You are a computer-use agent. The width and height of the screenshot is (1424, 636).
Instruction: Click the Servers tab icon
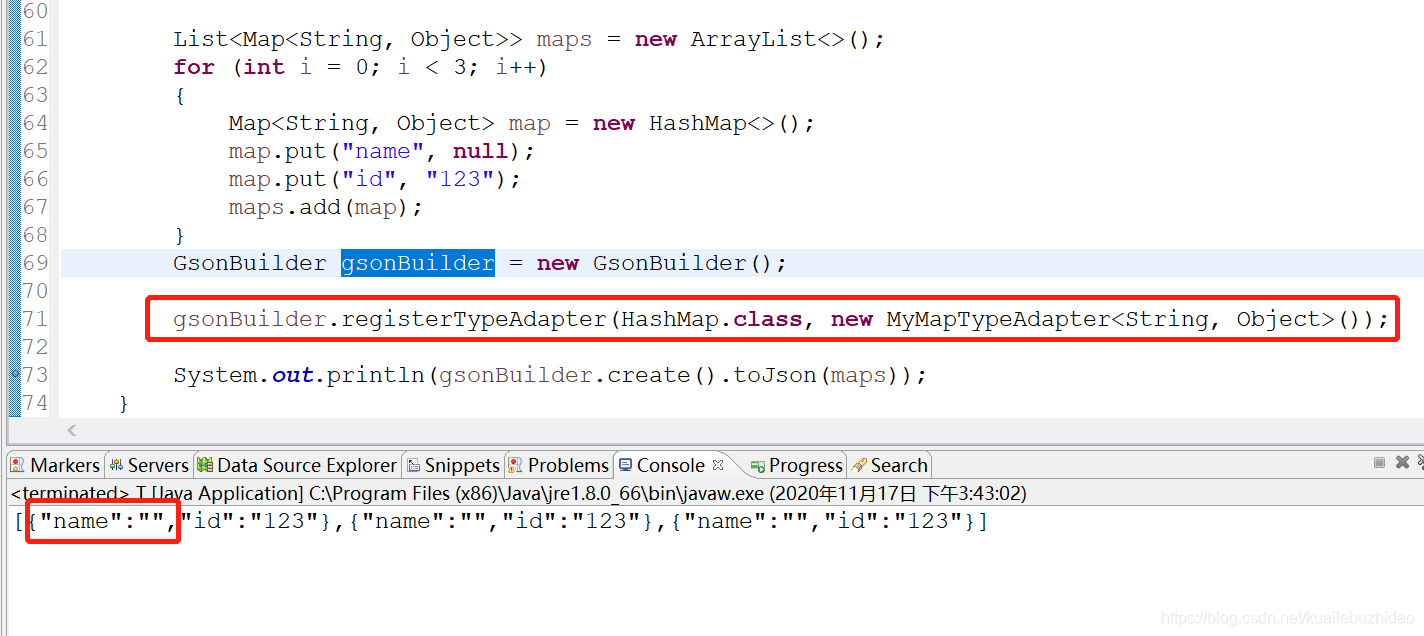pyautogui.click(x=116, y=465)
